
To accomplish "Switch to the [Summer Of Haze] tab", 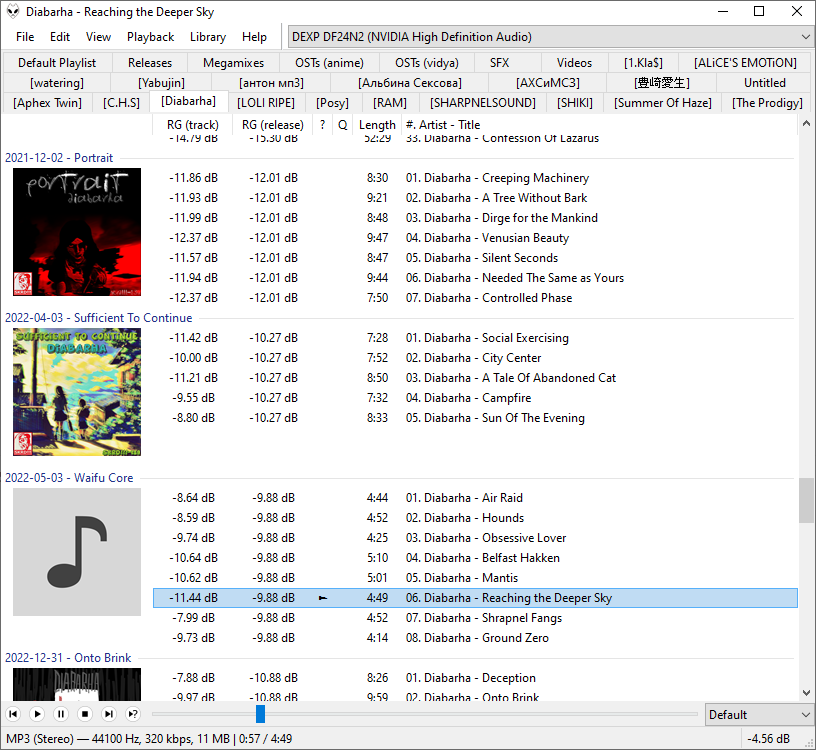I will tap(662, 103).
